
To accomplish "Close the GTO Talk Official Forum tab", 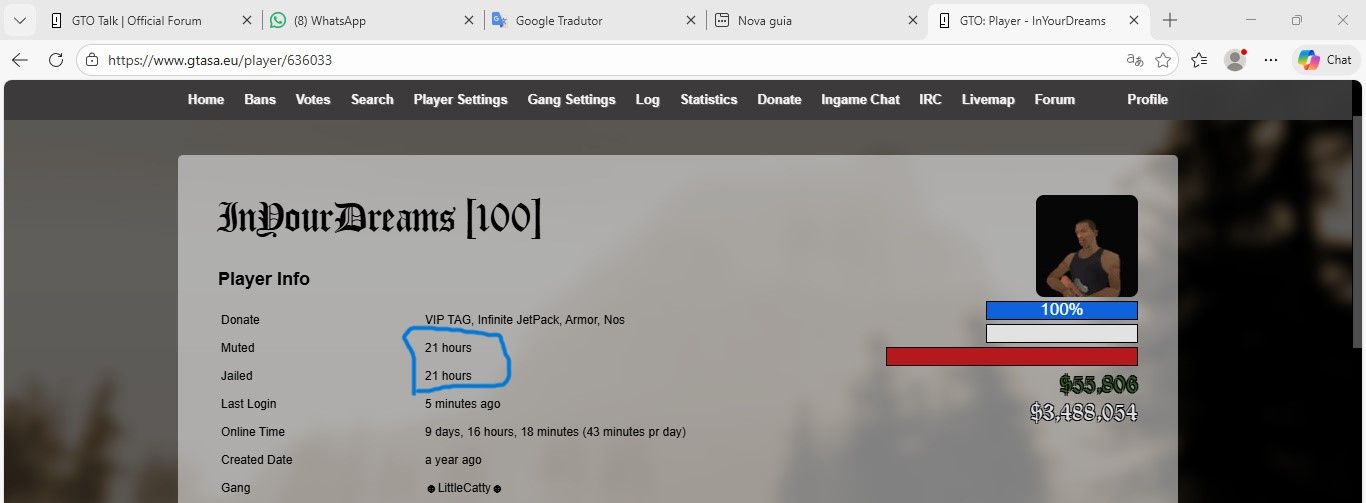I will [x=247, y=20].
